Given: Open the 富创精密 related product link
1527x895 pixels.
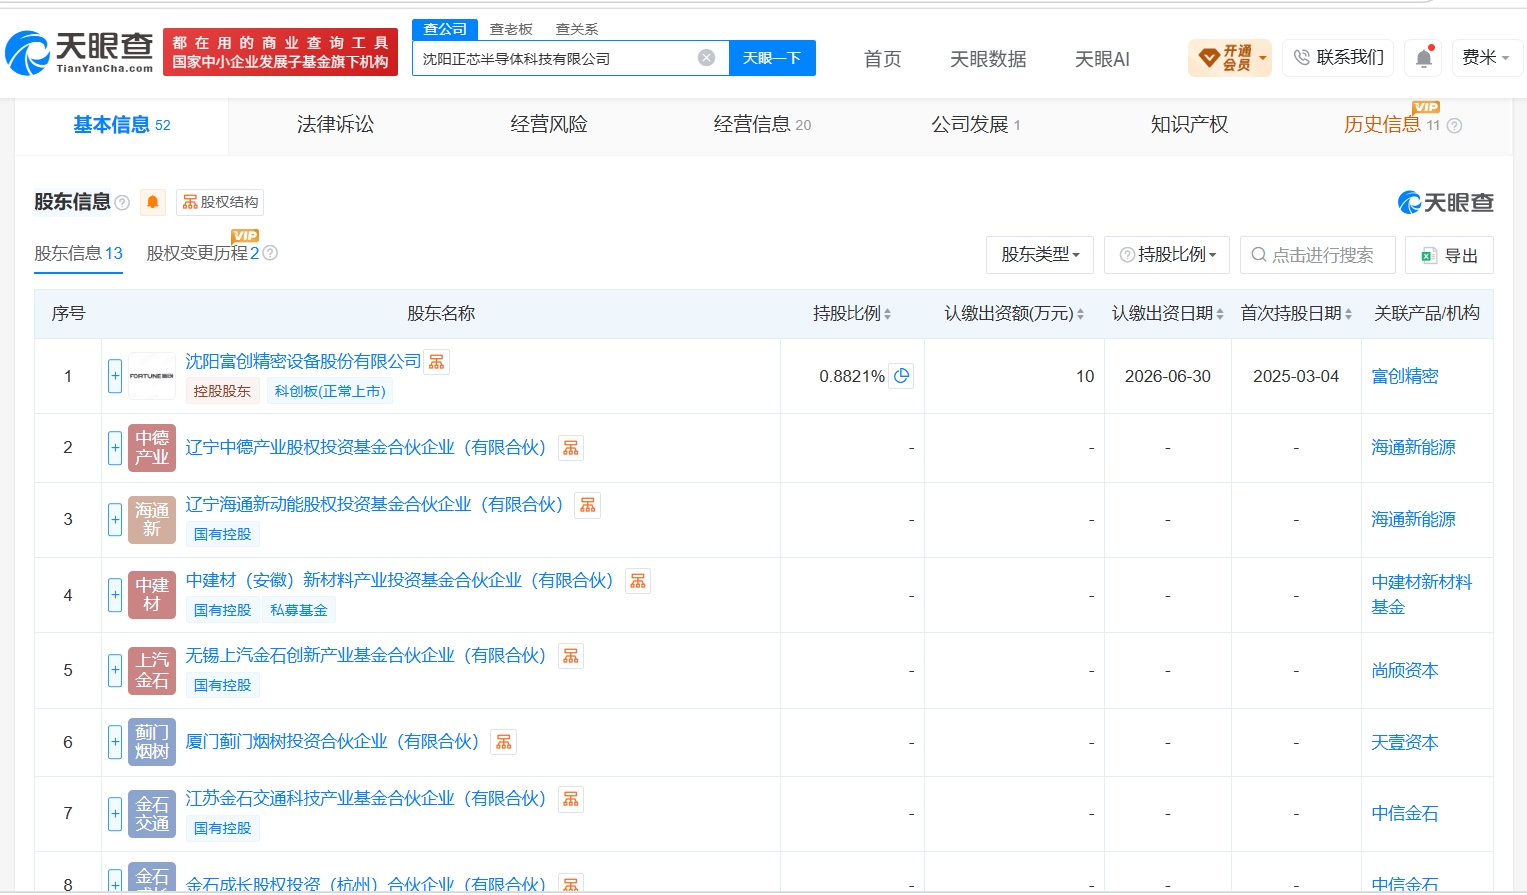Looking at the screenshot, I should click(1405, 376).
